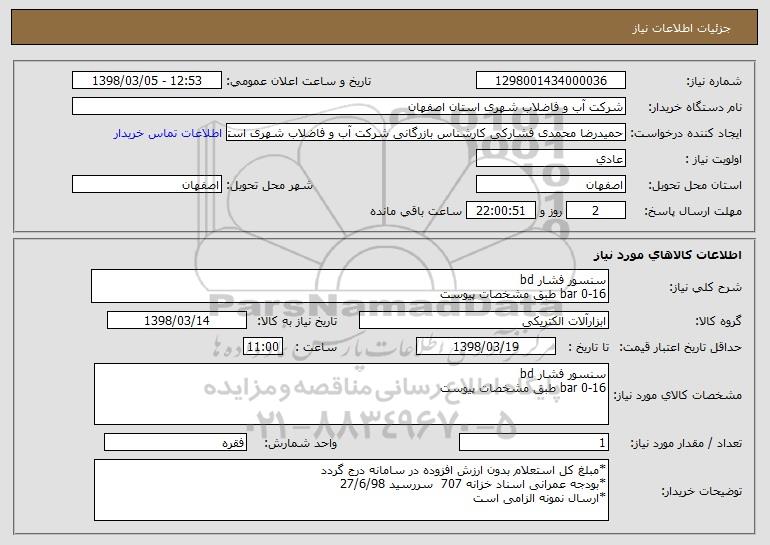
Task: Select the label تاریخ و ساعت اعلان عمومی
Action: [299, 81]
